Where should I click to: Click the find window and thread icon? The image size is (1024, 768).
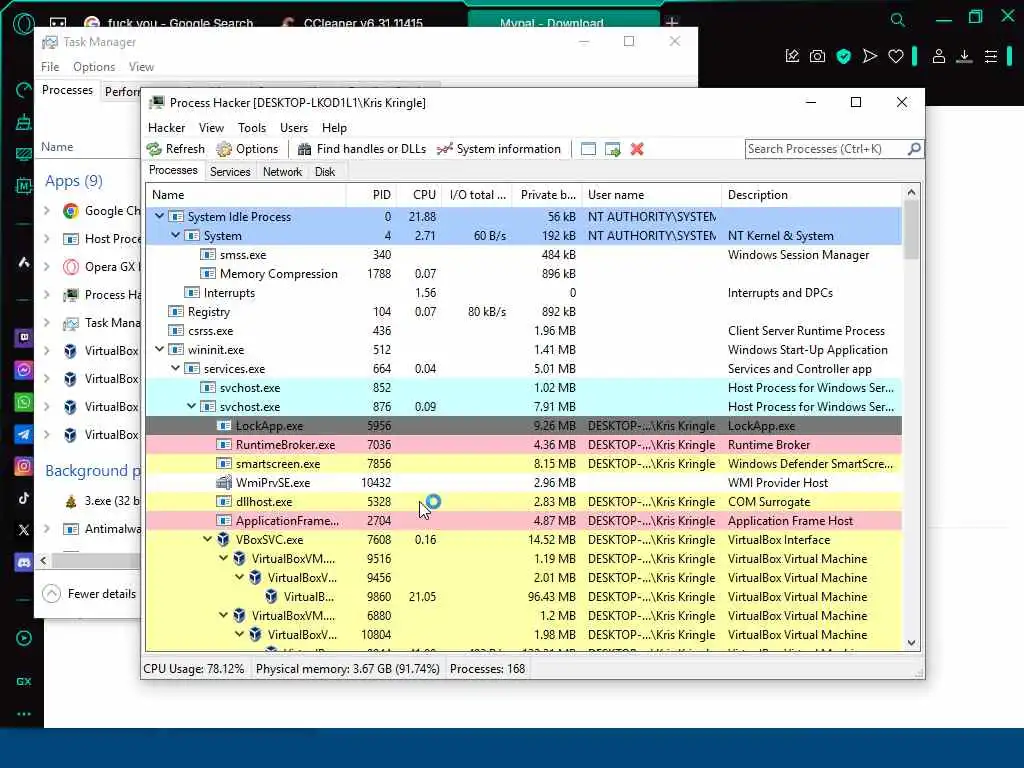click(x=613, y=149)
